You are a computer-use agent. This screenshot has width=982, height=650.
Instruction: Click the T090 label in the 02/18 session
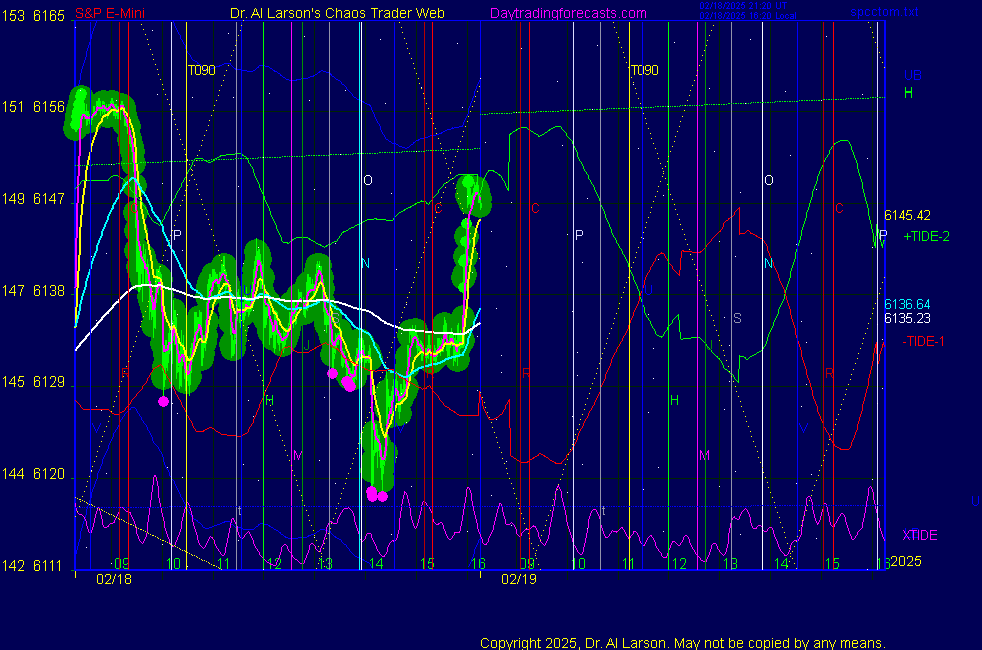click(202, 70)
